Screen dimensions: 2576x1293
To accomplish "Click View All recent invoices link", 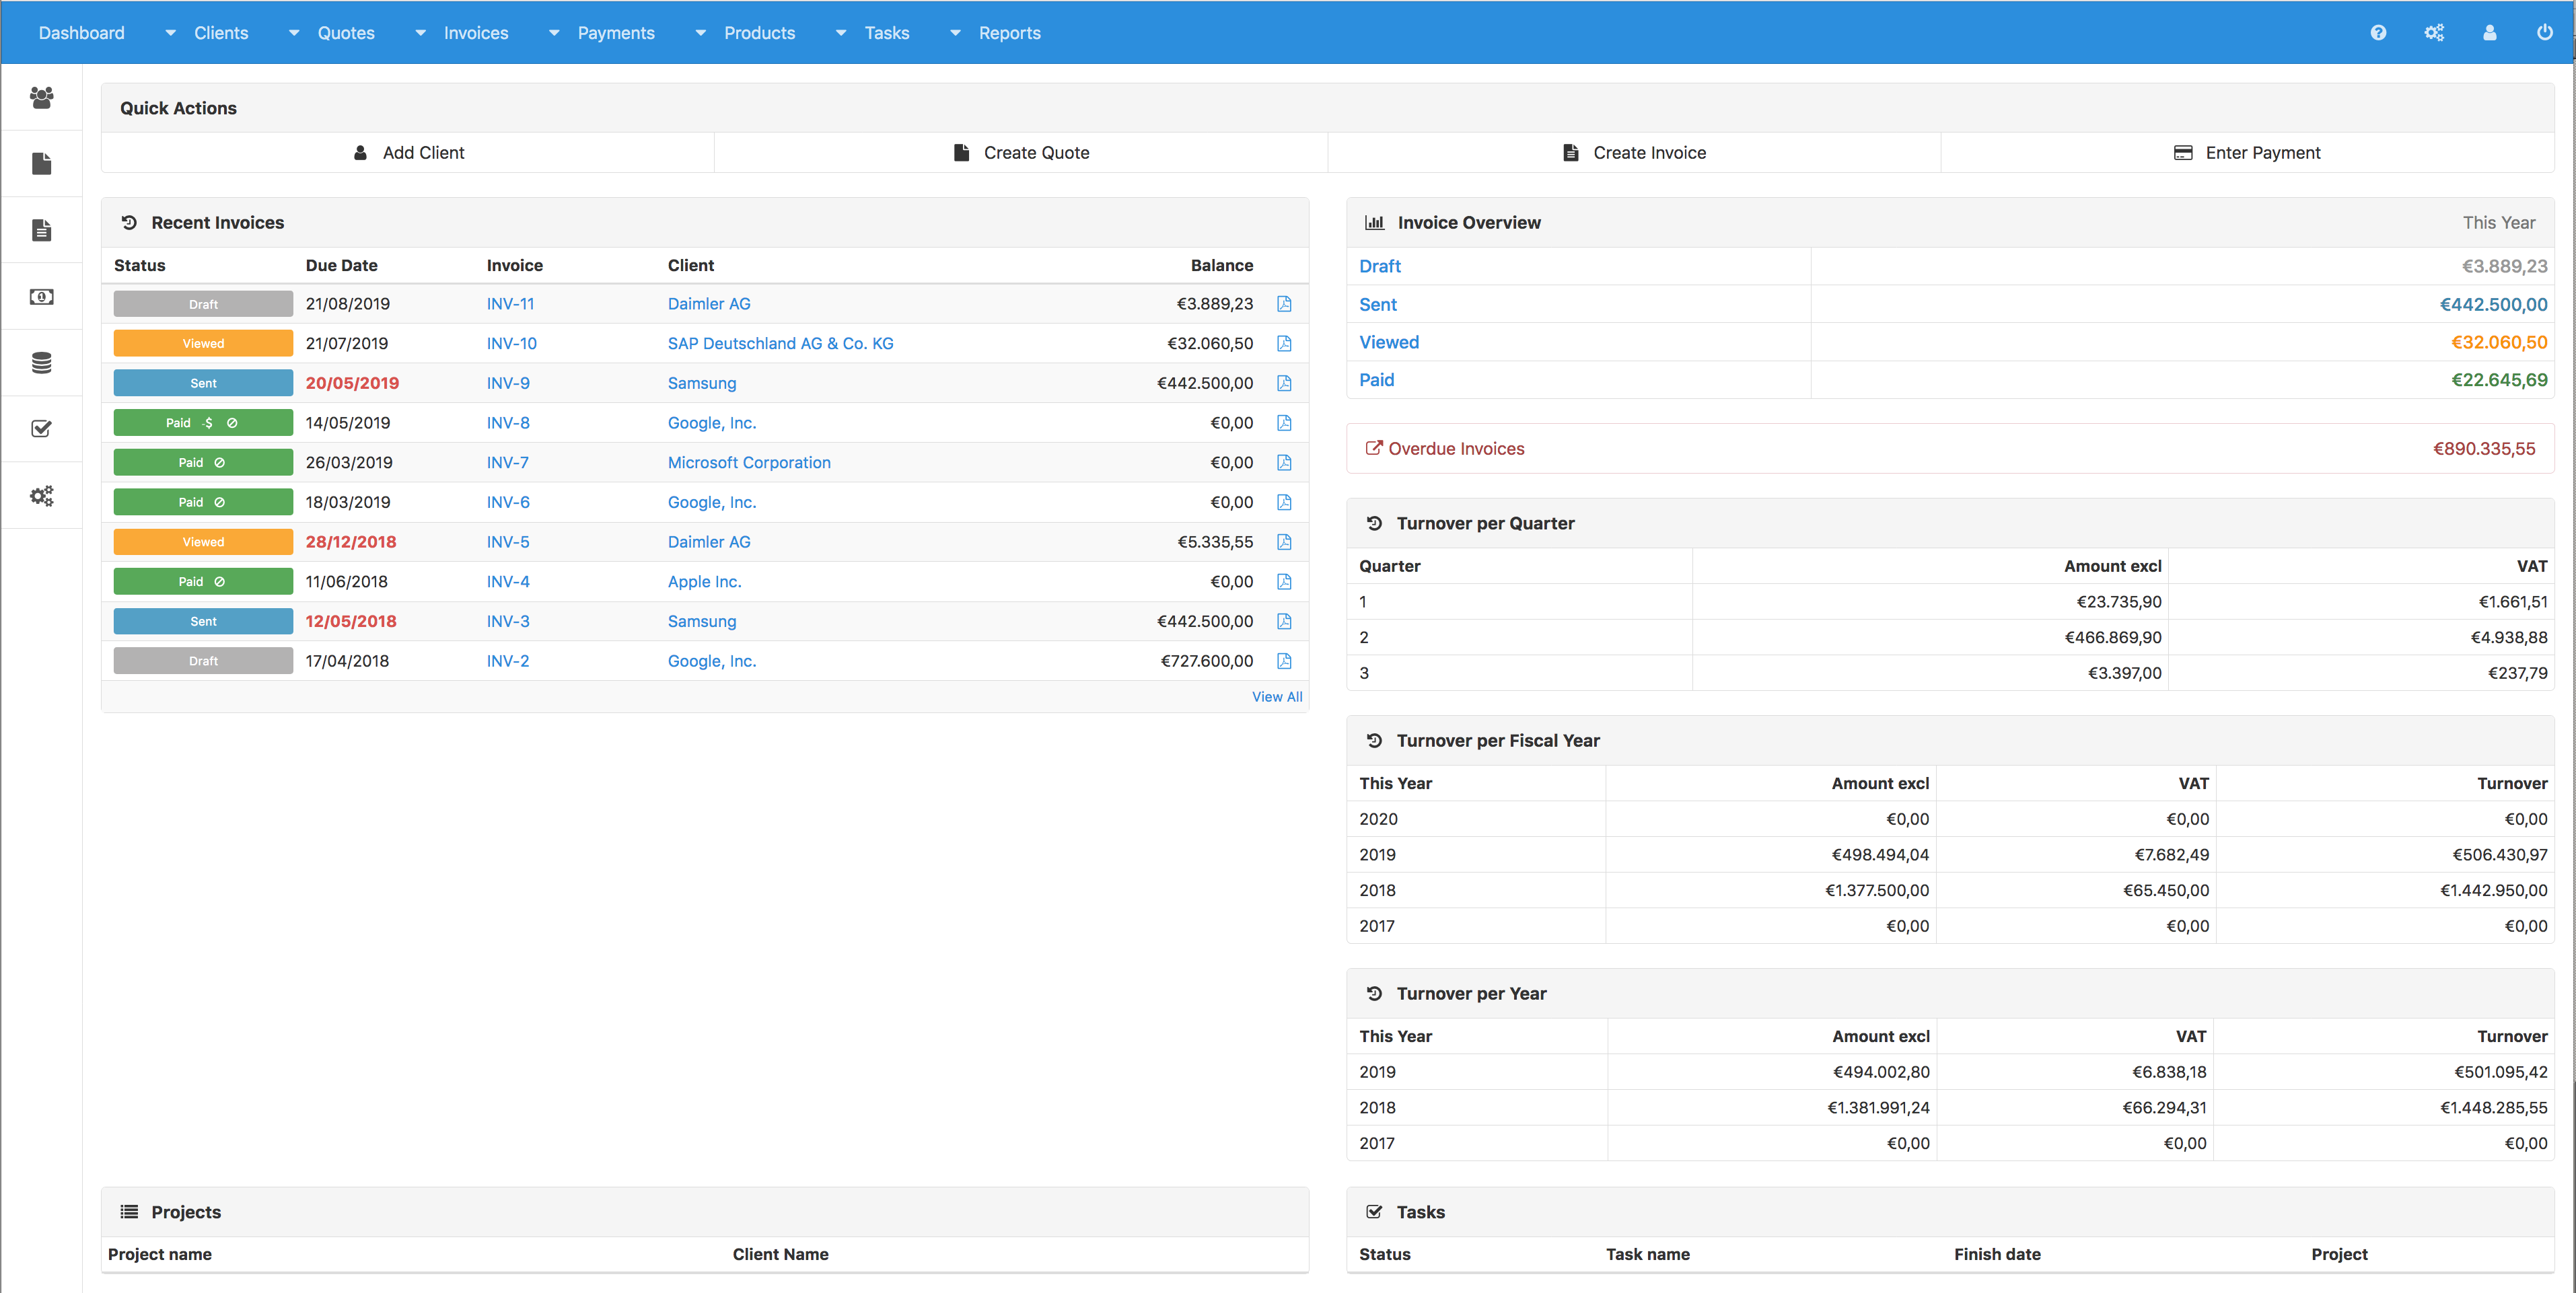I will coord(1277,697).
